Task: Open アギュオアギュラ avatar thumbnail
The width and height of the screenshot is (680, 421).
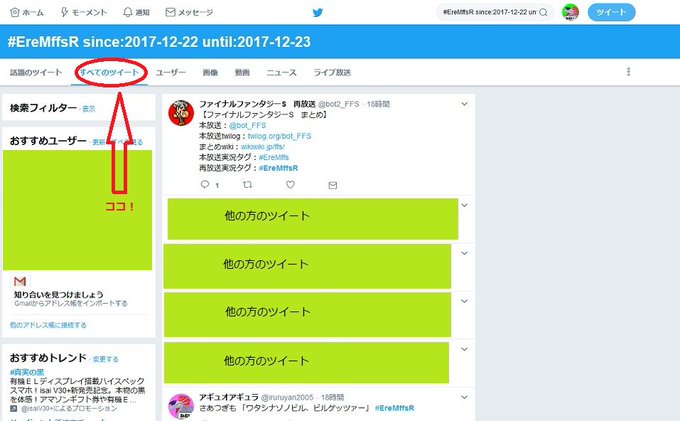Action: pos(181,406)
